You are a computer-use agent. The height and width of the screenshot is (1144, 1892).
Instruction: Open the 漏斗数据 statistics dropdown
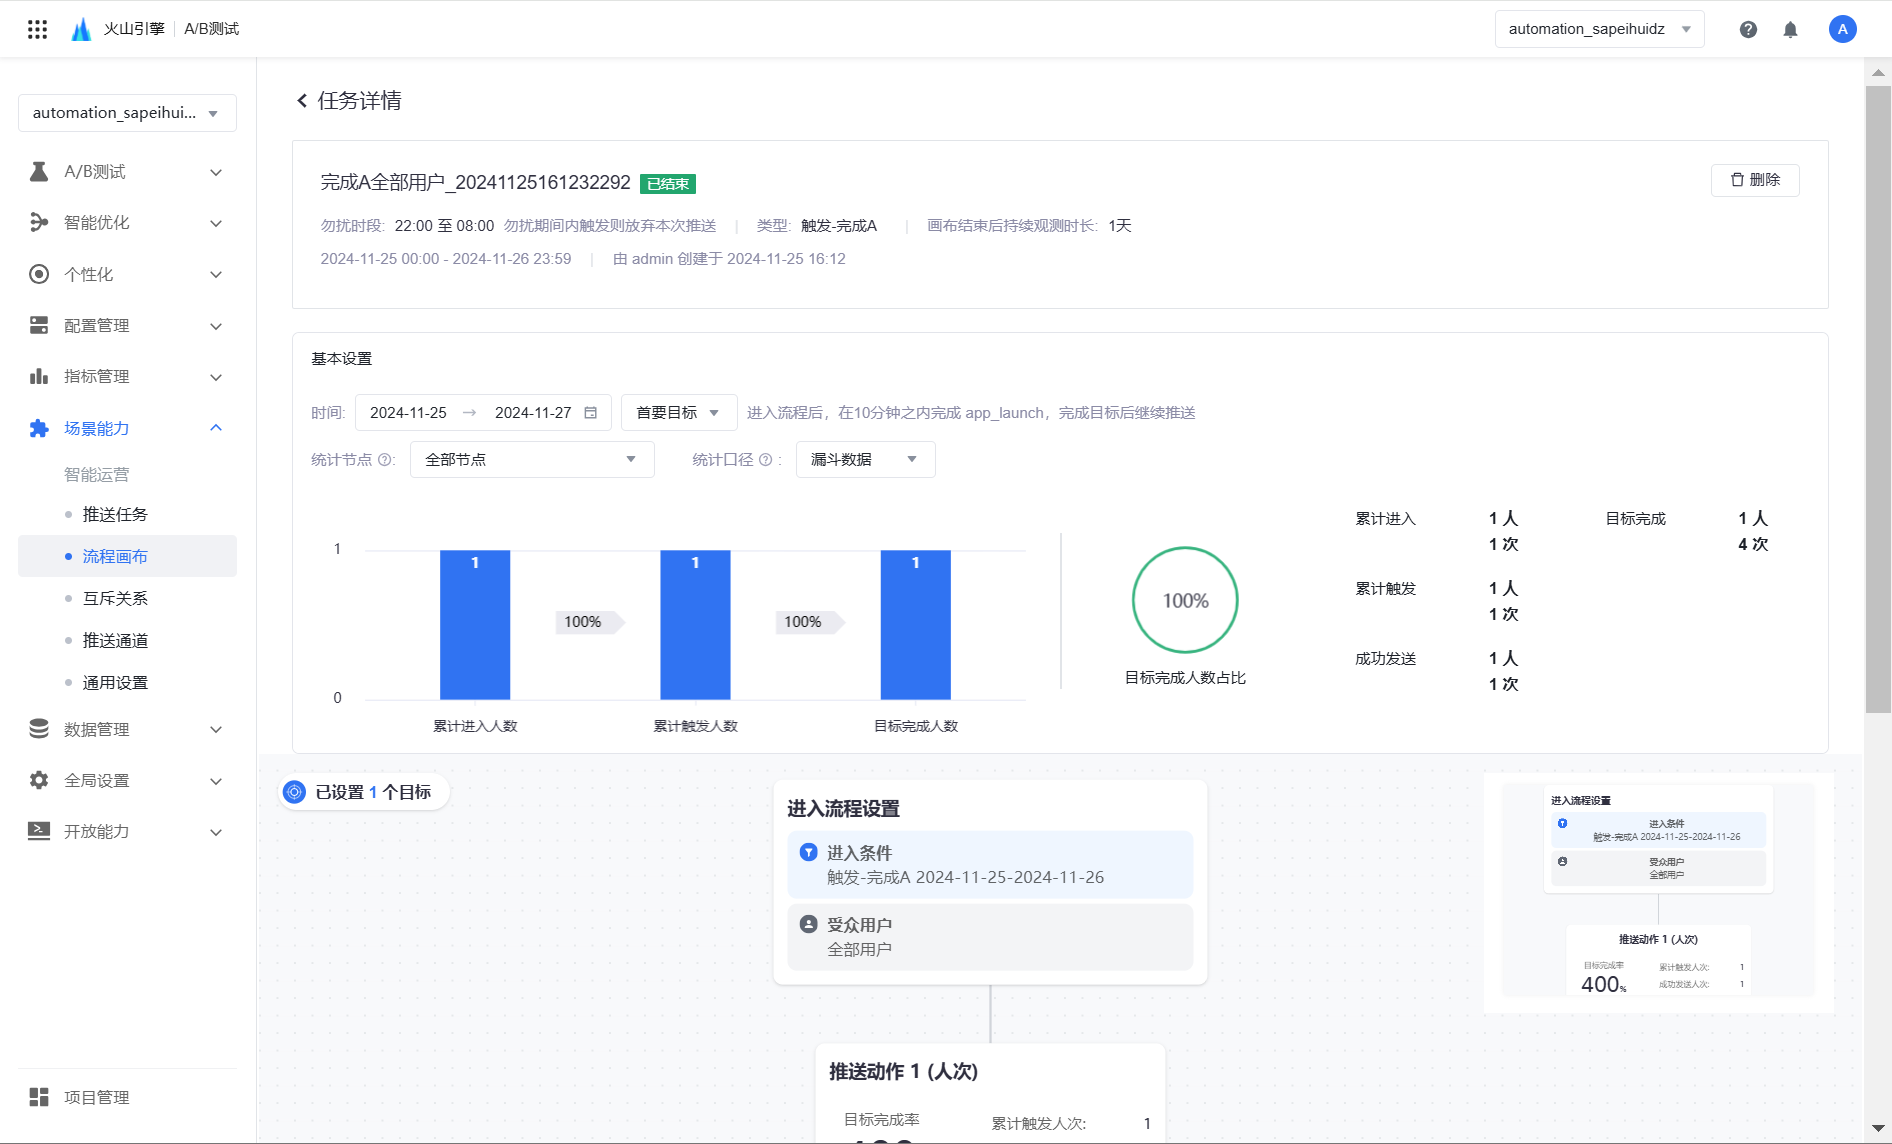click(x=864, y=460)
